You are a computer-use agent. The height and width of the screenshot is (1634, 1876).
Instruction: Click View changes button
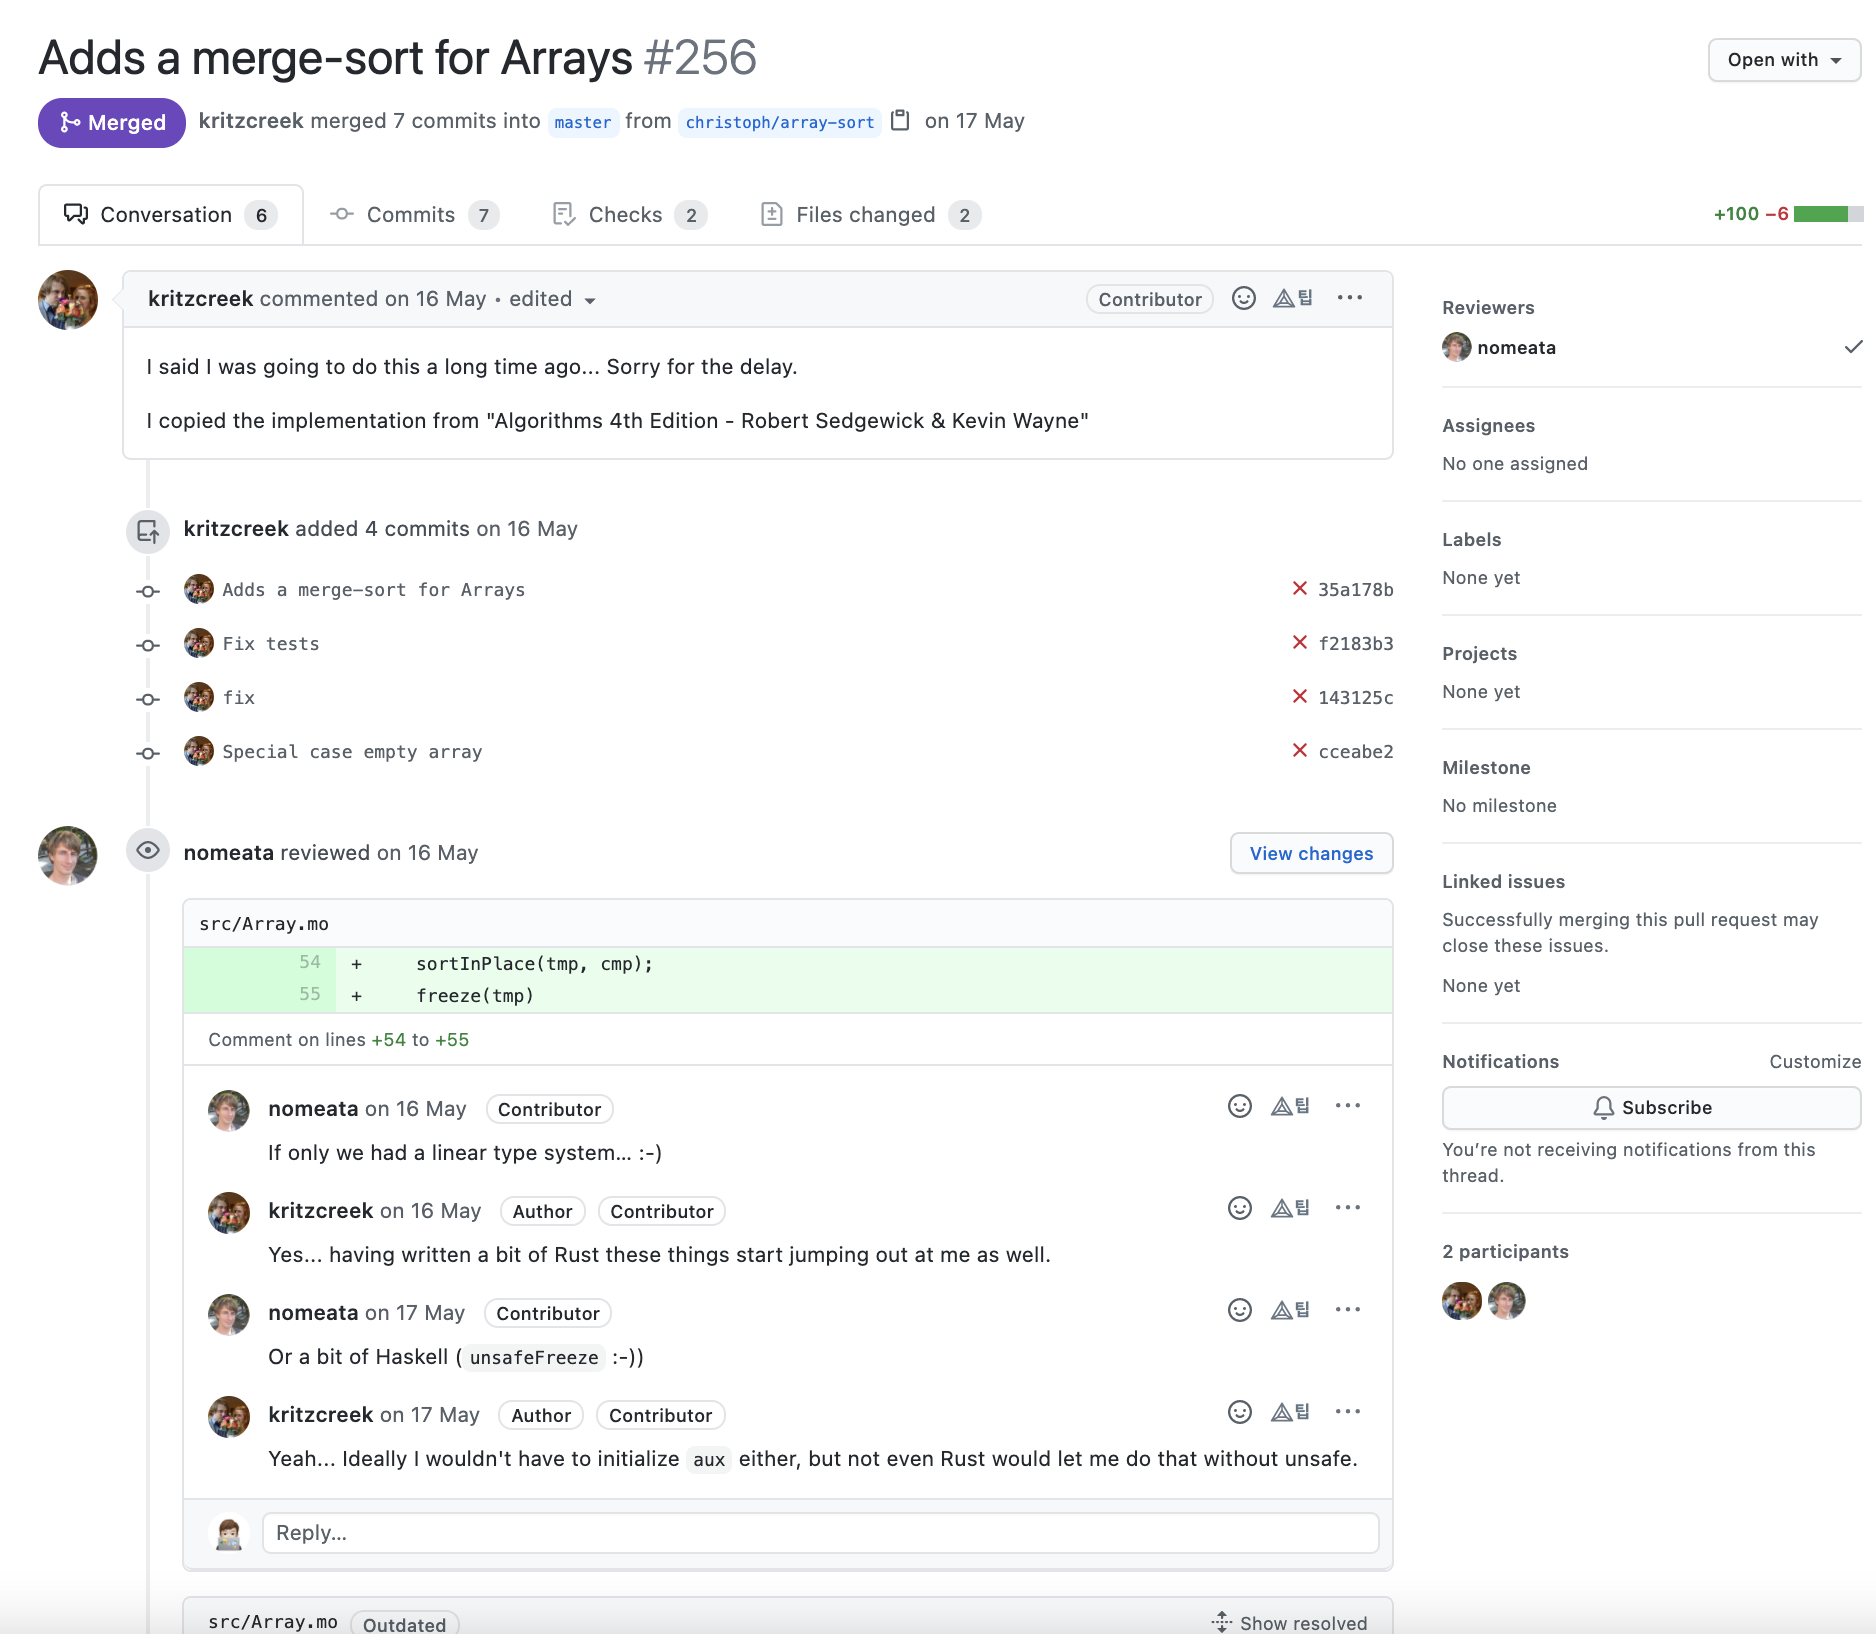point(1311,853)
